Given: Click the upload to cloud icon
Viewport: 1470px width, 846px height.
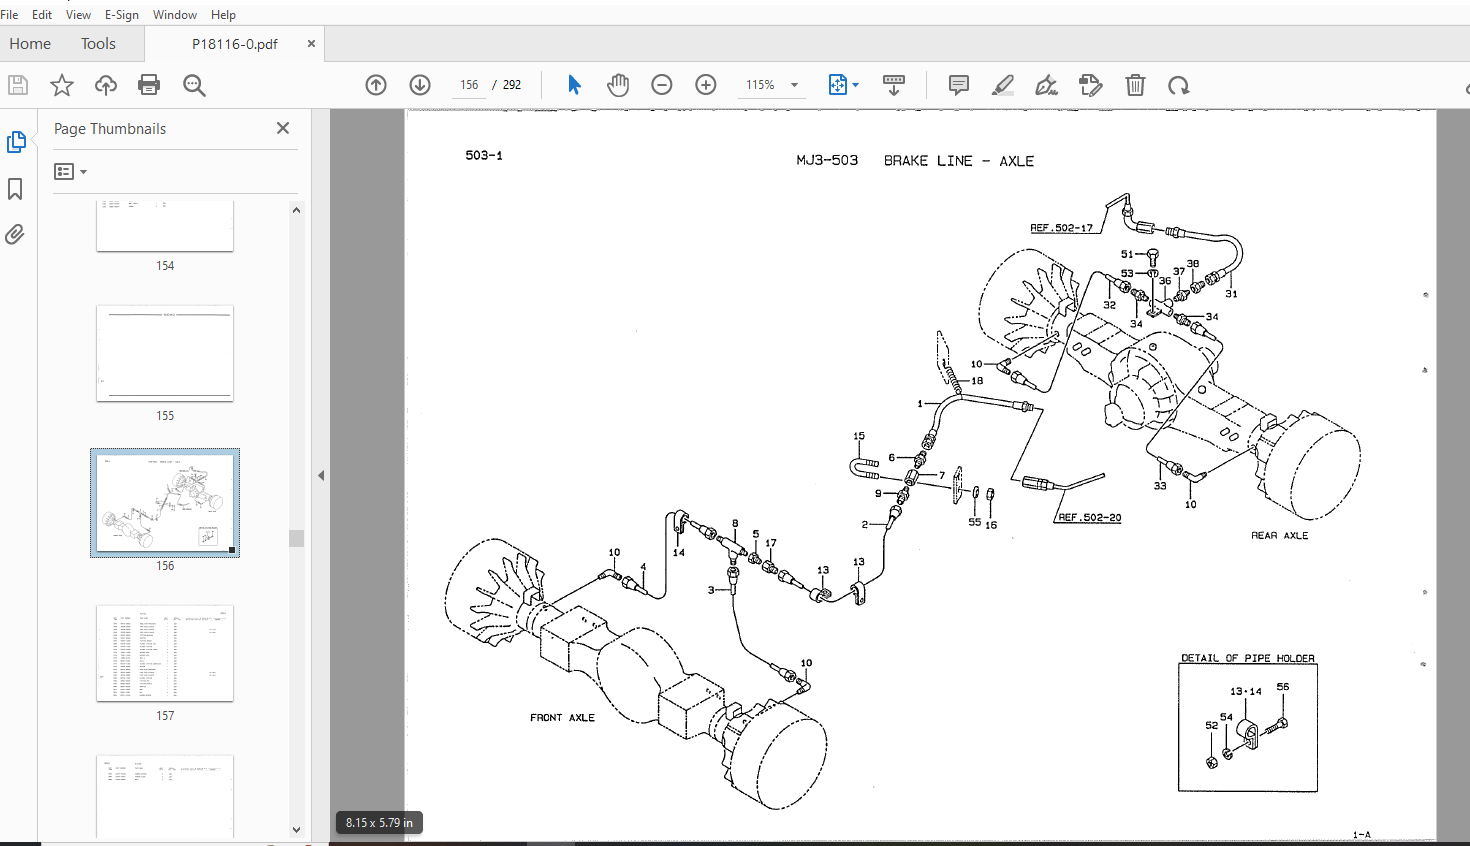Looking at the screenshot, I should pyautogui.click(x=105, y=85).
